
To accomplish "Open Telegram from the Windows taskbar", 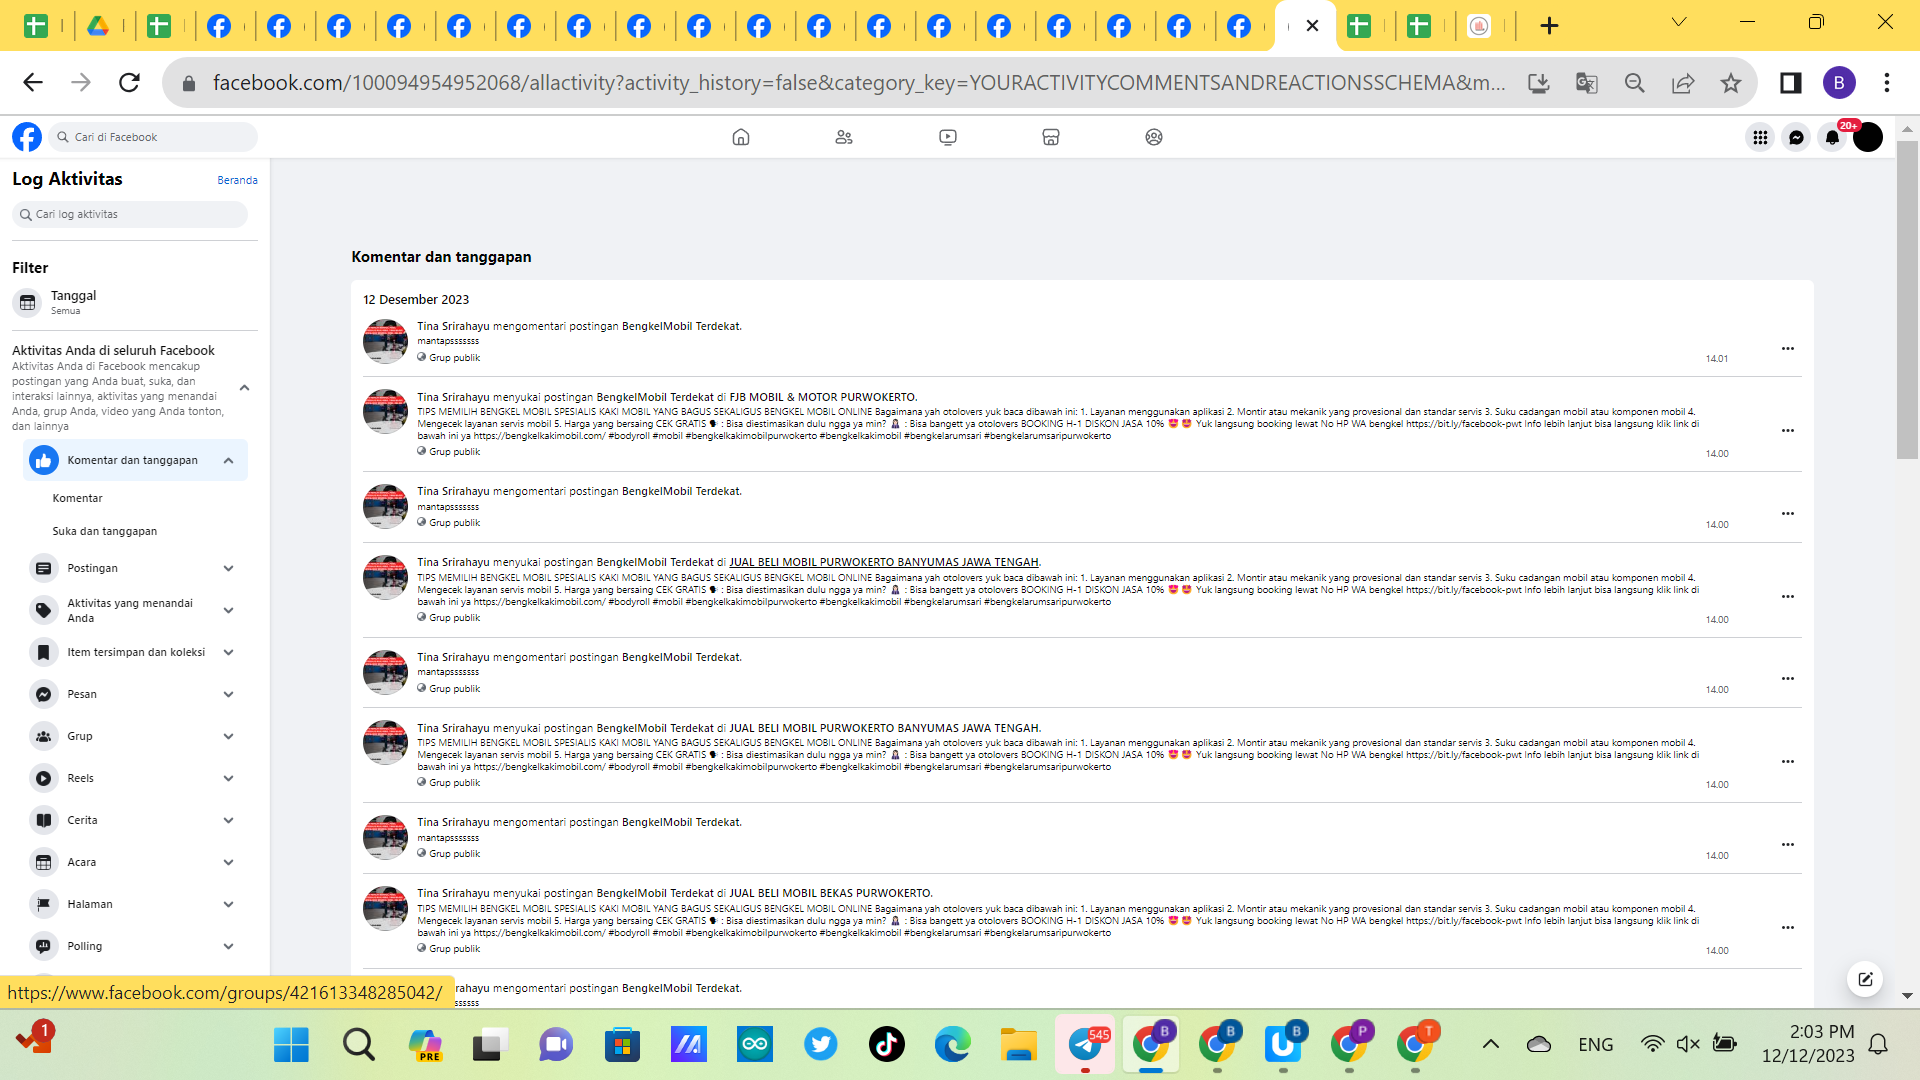I will [x=1085, y=1045].
